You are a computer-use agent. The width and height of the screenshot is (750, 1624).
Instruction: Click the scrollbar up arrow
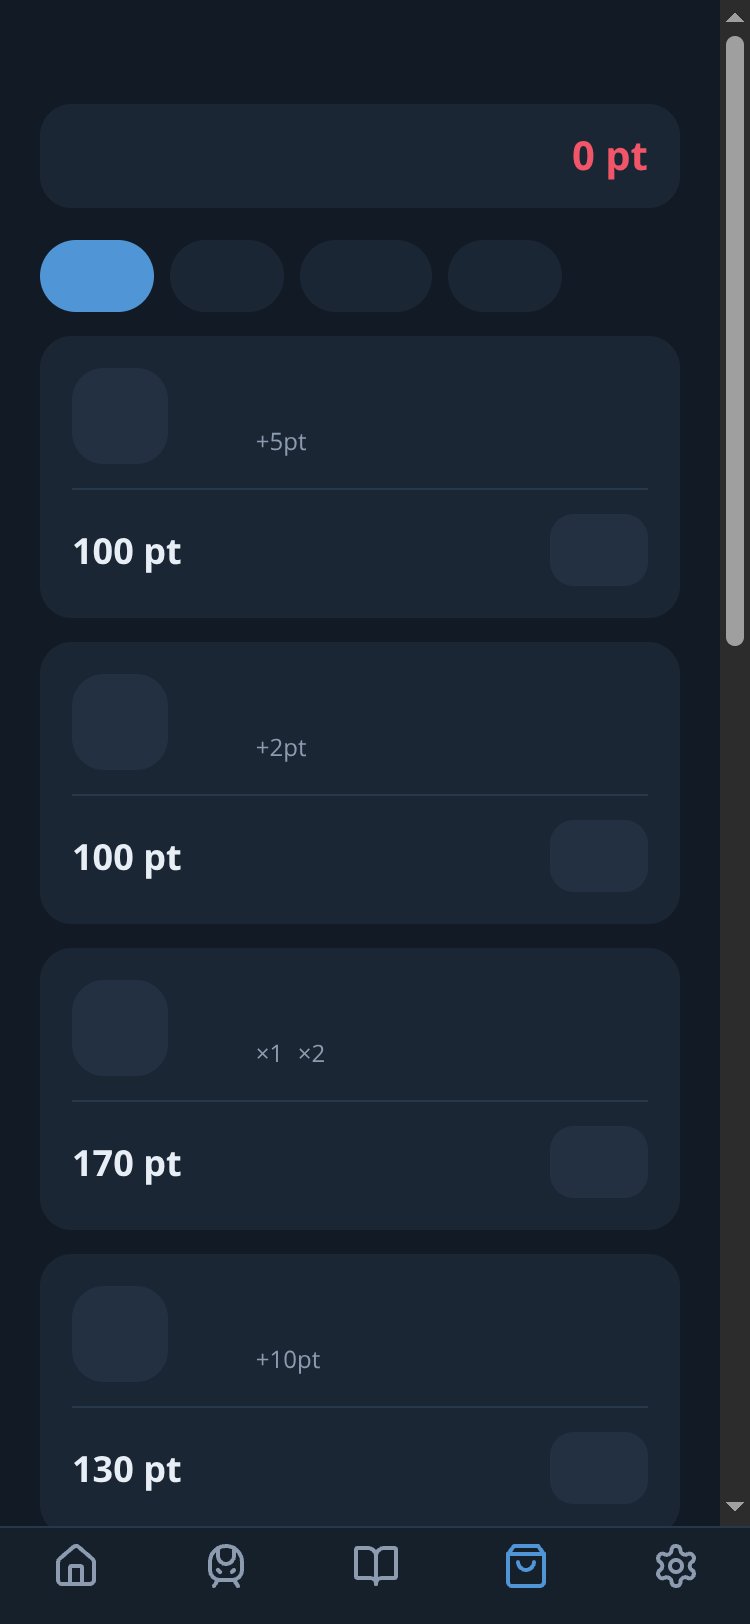point(735,18)
